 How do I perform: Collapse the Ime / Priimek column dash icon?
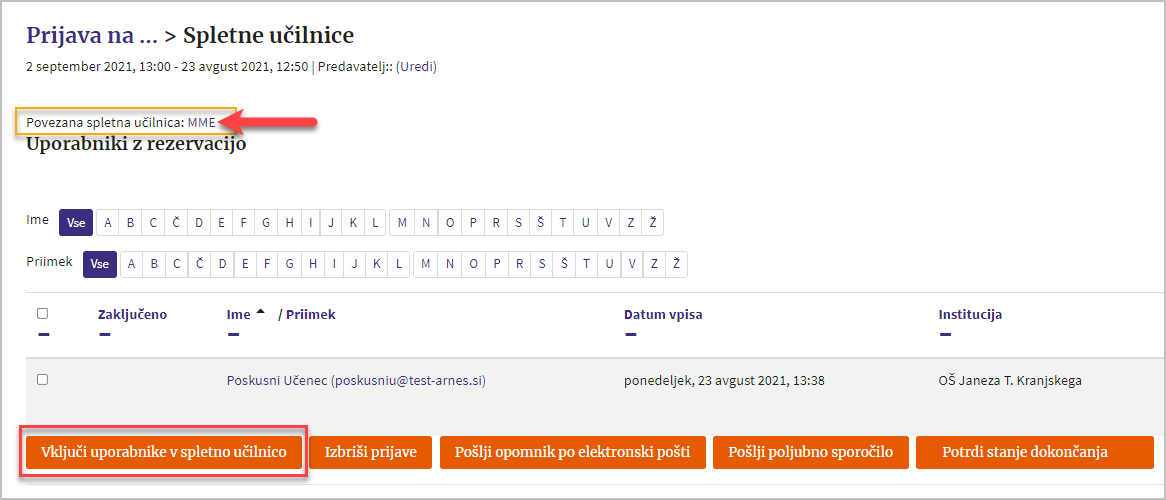(233, 335)
